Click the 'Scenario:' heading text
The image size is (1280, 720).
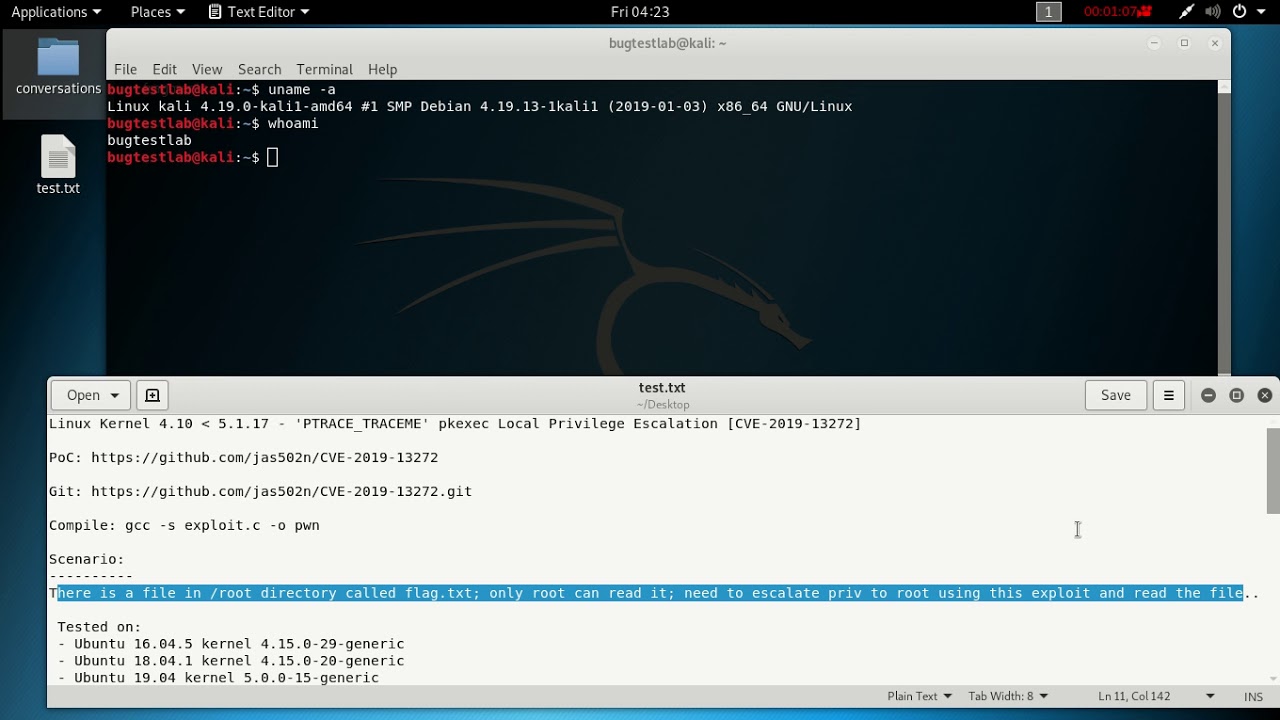click(x=87, y=559)
